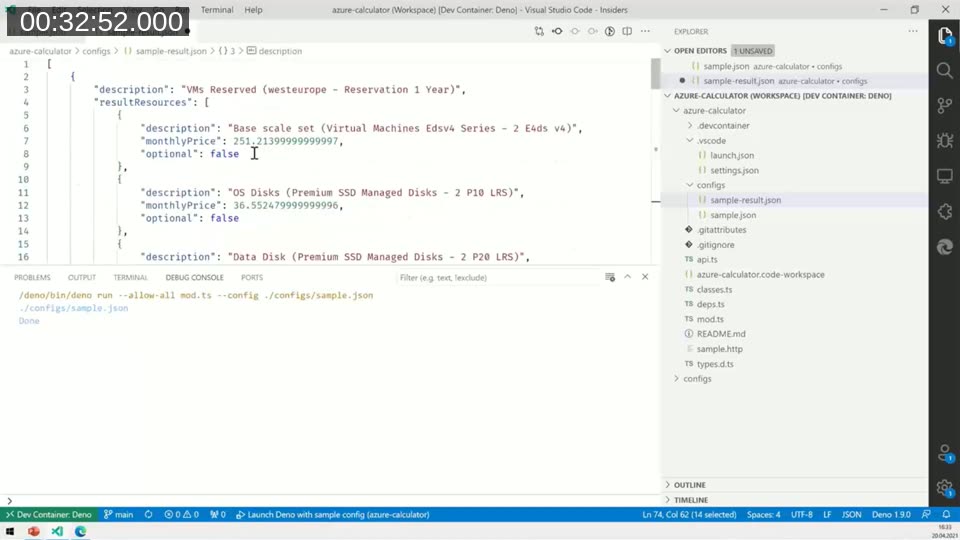The height and width of the screenshot is (540, 960).
Task: Click the compare changes editor icon
Action: point(539,31)
